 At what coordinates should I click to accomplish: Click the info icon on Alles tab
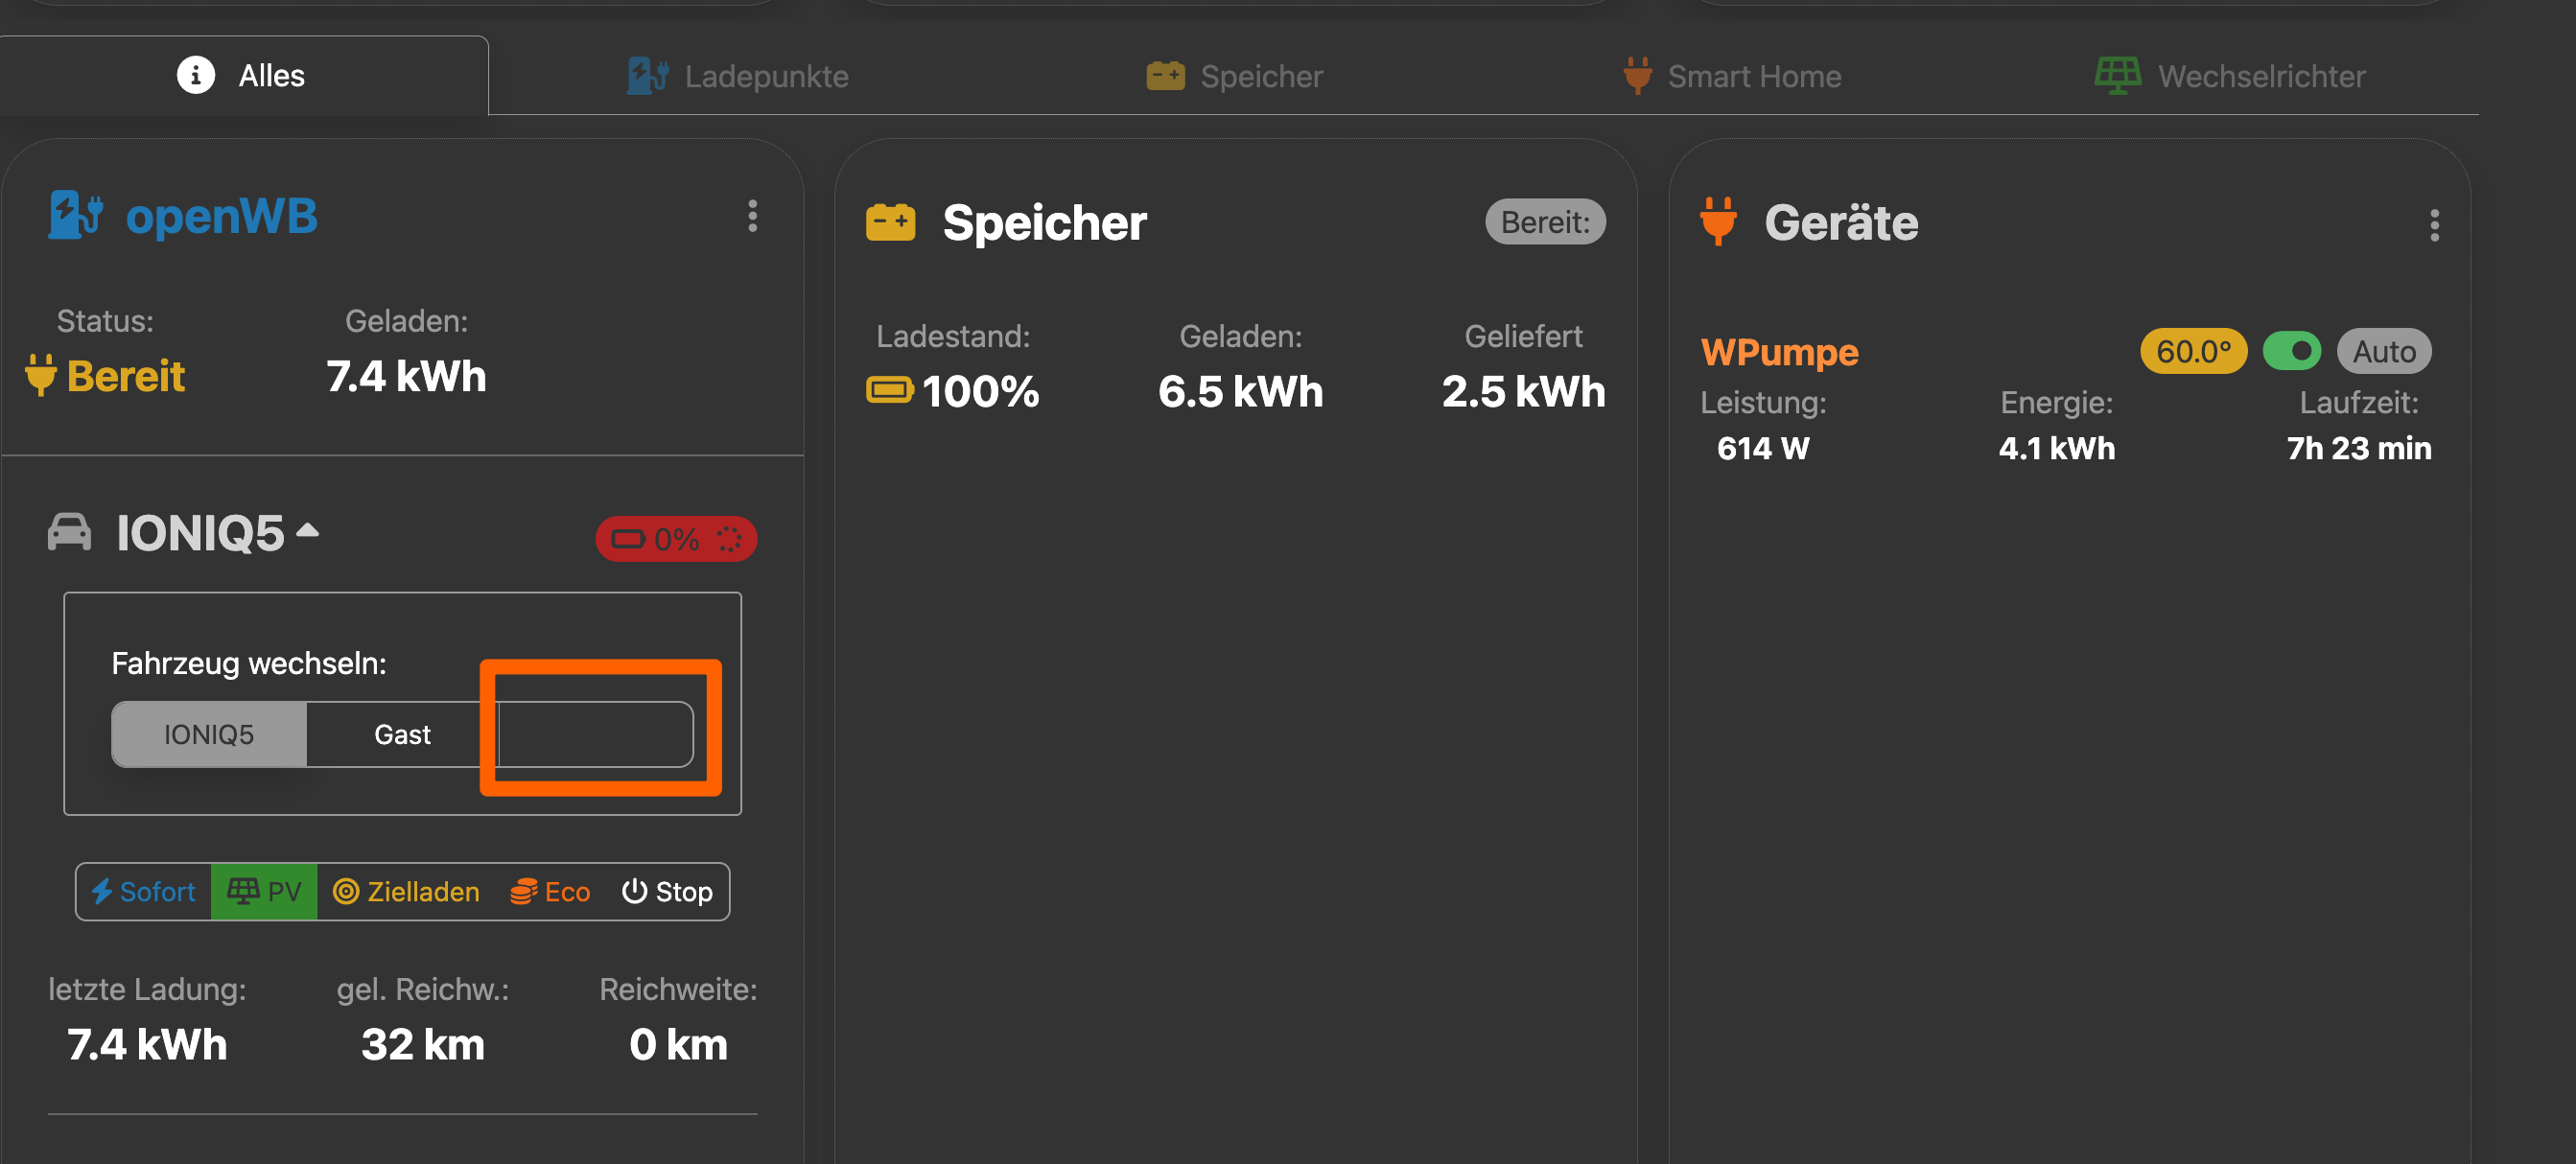tap(195, 75)
